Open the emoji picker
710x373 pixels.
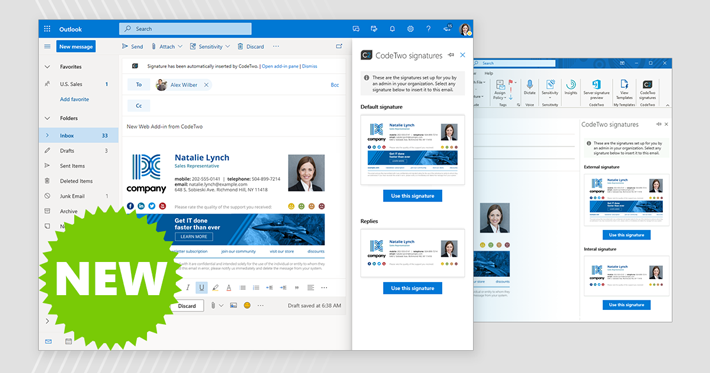tap(247, 306)
